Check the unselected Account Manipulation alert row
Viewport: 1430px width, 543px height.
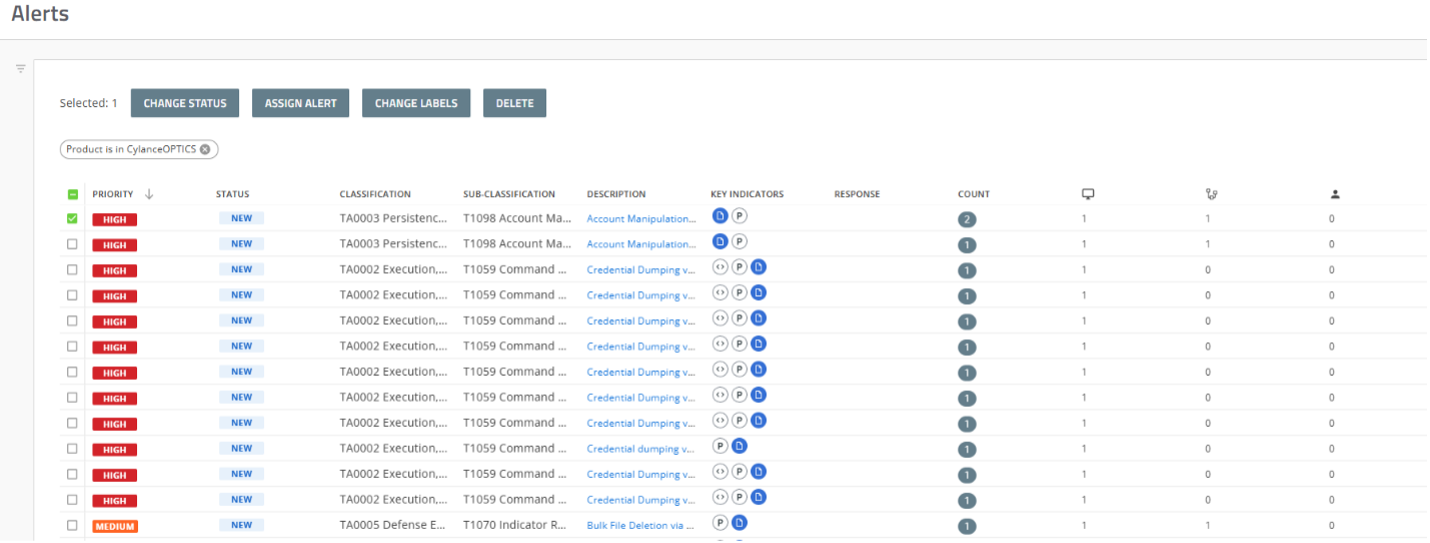click(72, 244)
